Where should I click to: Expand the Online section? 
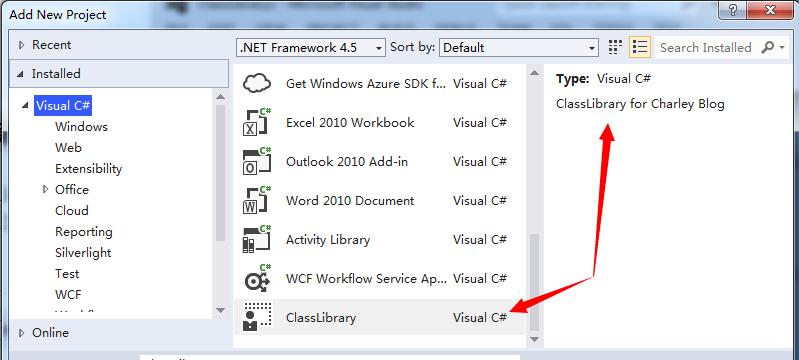21,332
